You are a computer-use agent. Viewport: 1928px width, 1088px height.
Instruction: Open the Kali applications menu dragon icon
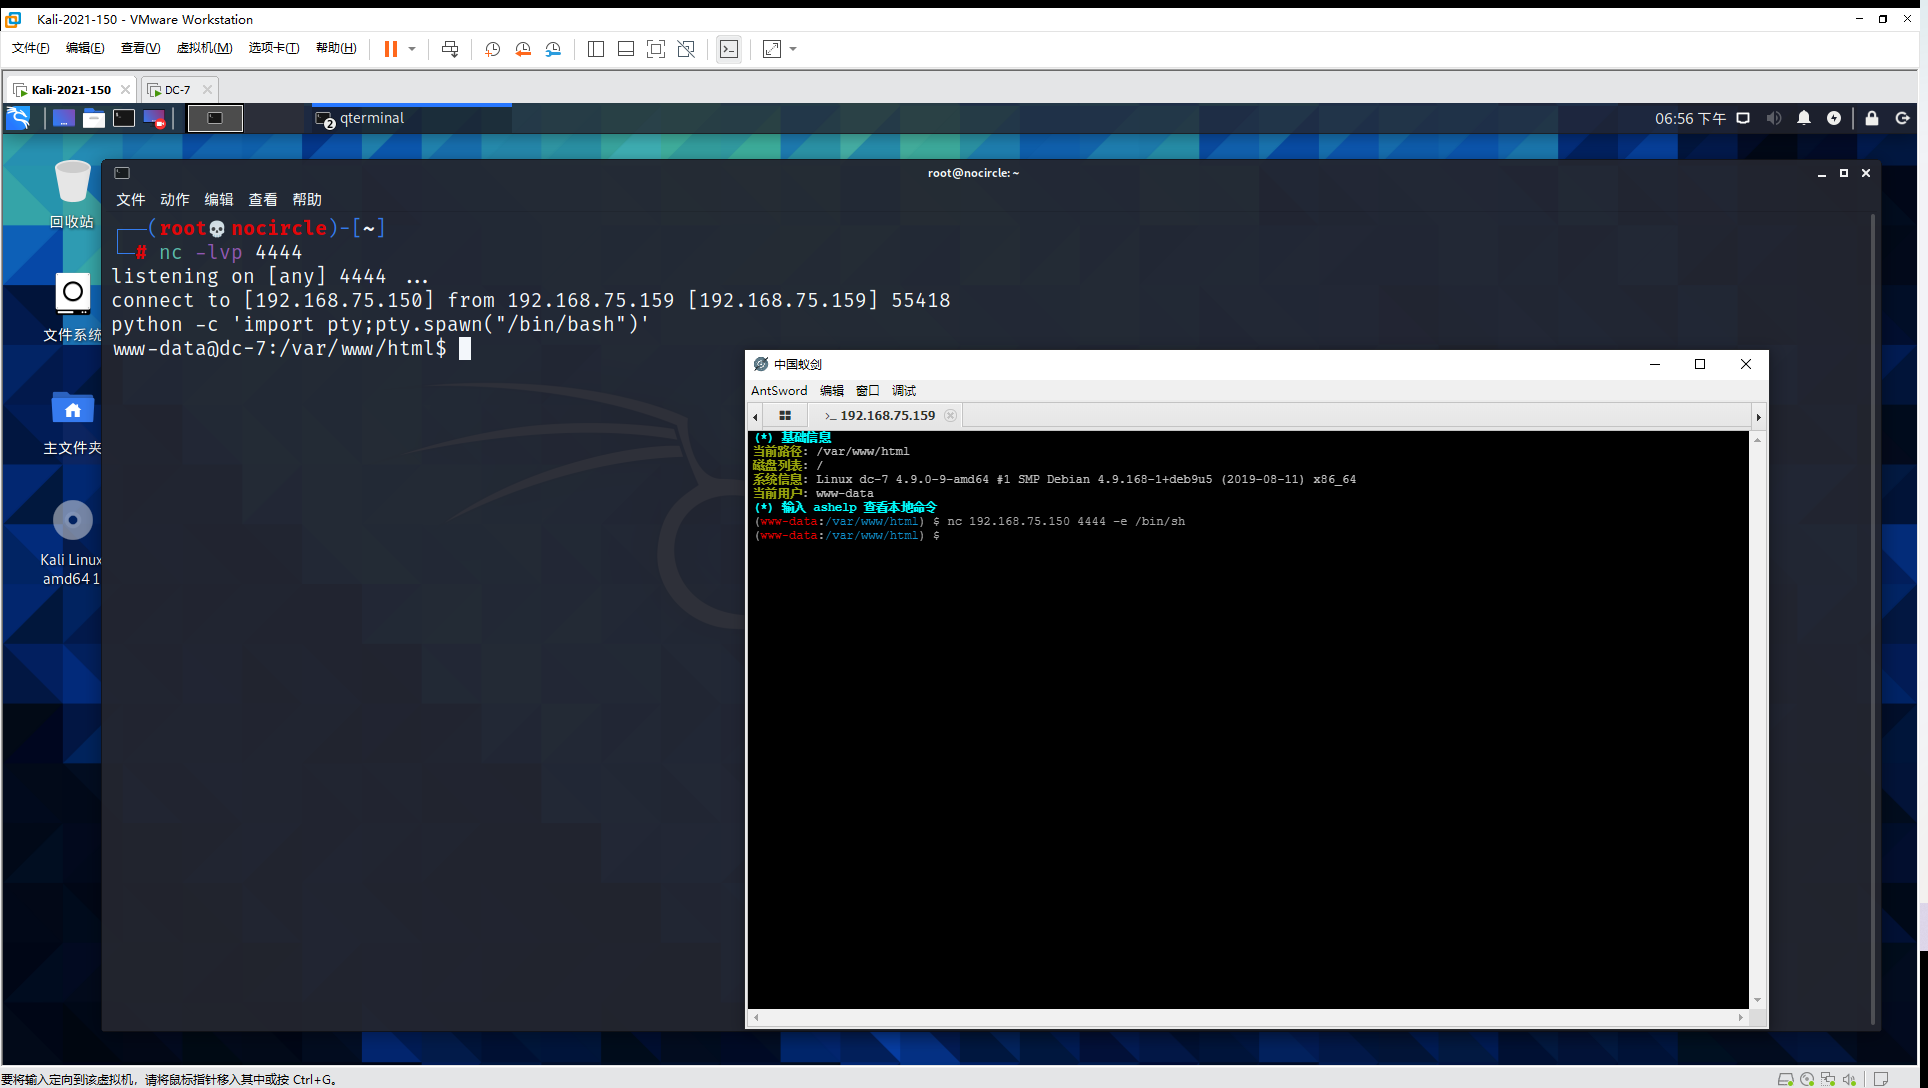pyautogui.click(x=19, y=118)
